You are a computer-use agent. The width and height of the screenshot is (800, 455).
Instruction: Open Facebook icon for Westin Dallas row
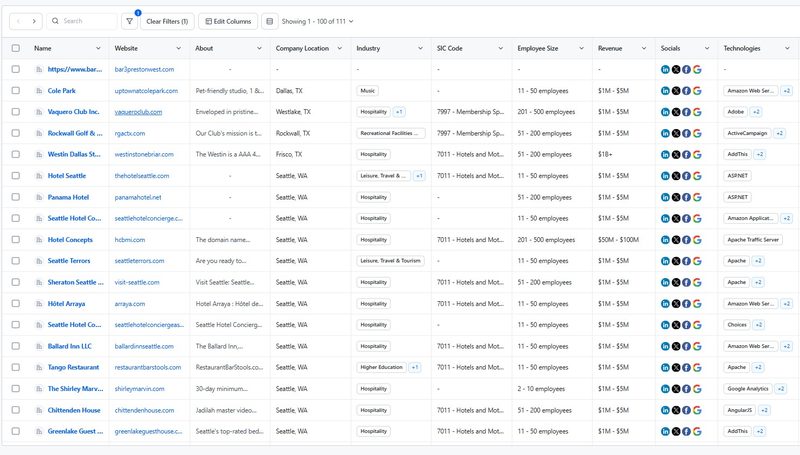687,155
